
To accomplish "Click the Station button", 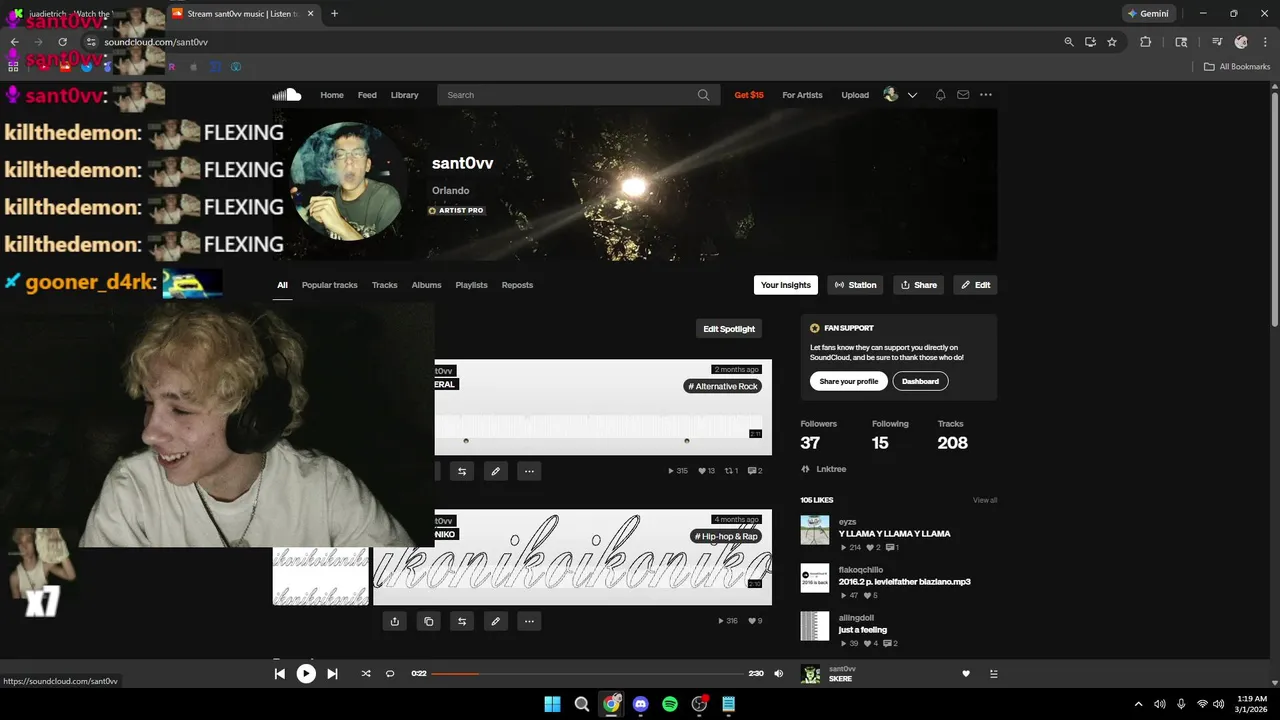I will point(855,285).
